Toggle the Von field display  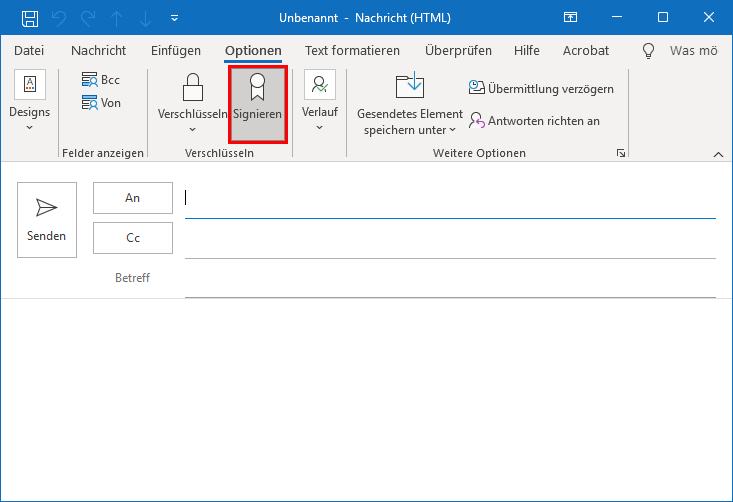[101, 103]
